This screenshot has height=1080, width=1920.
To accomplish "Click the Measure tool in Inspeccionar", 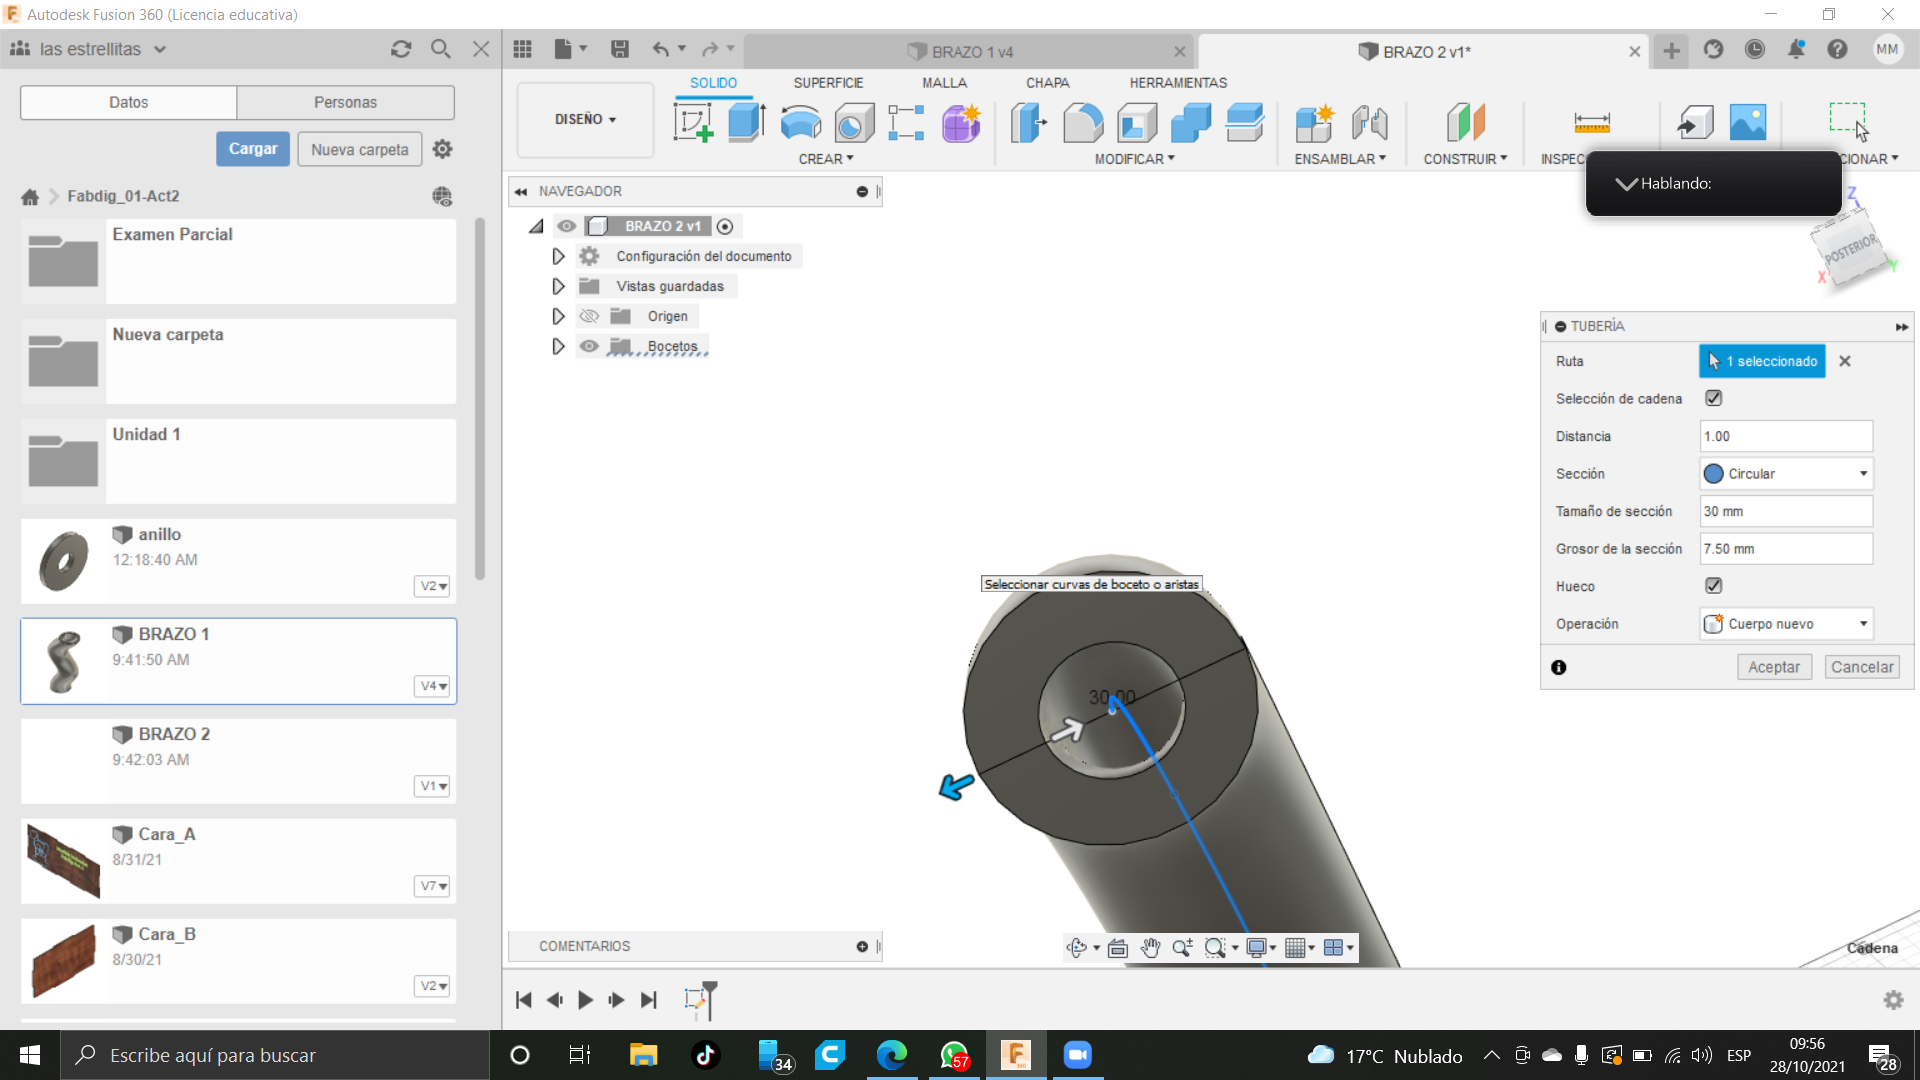I will tap(1591, 123).
